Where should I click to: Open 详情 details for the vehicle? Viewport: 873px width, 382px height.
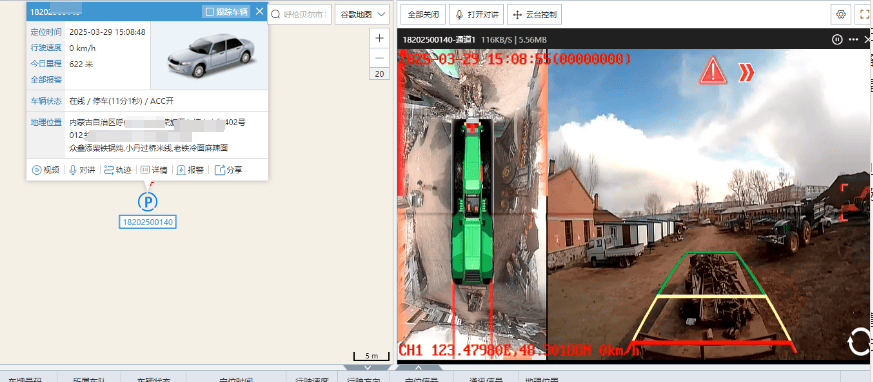coord(154,170)
